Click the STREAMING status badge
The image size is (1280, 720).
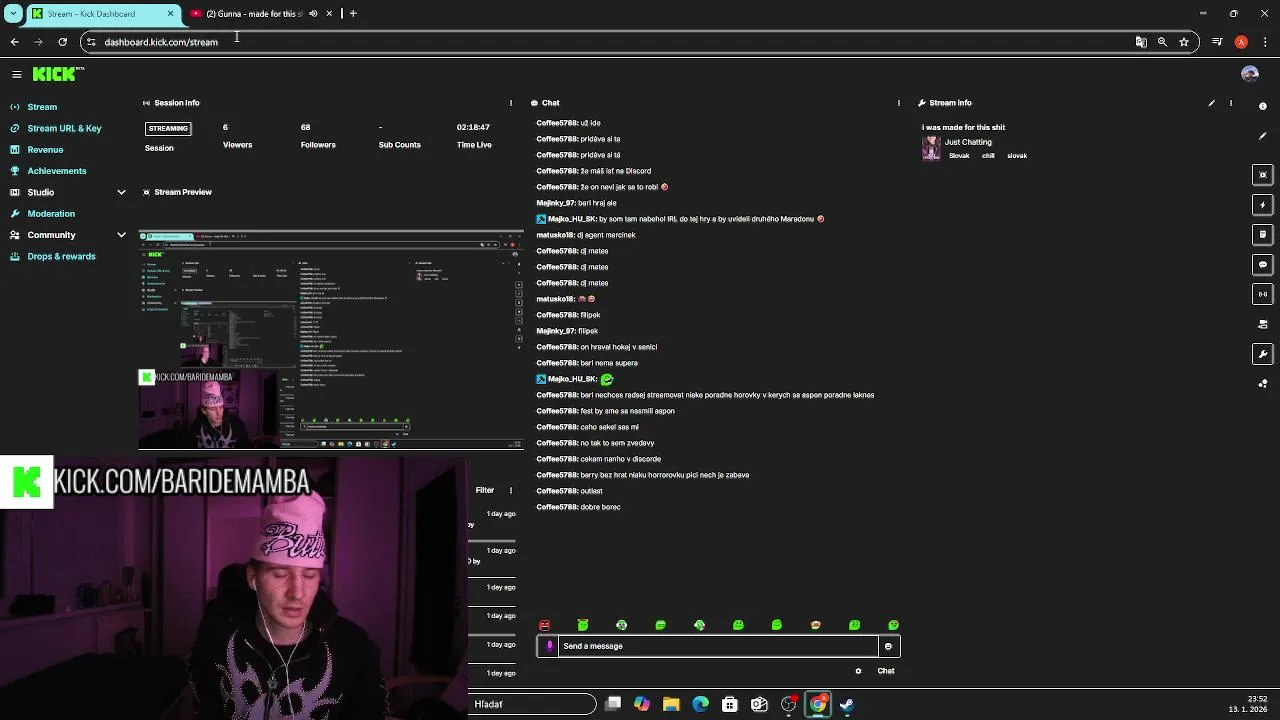(x=168, y=128)
